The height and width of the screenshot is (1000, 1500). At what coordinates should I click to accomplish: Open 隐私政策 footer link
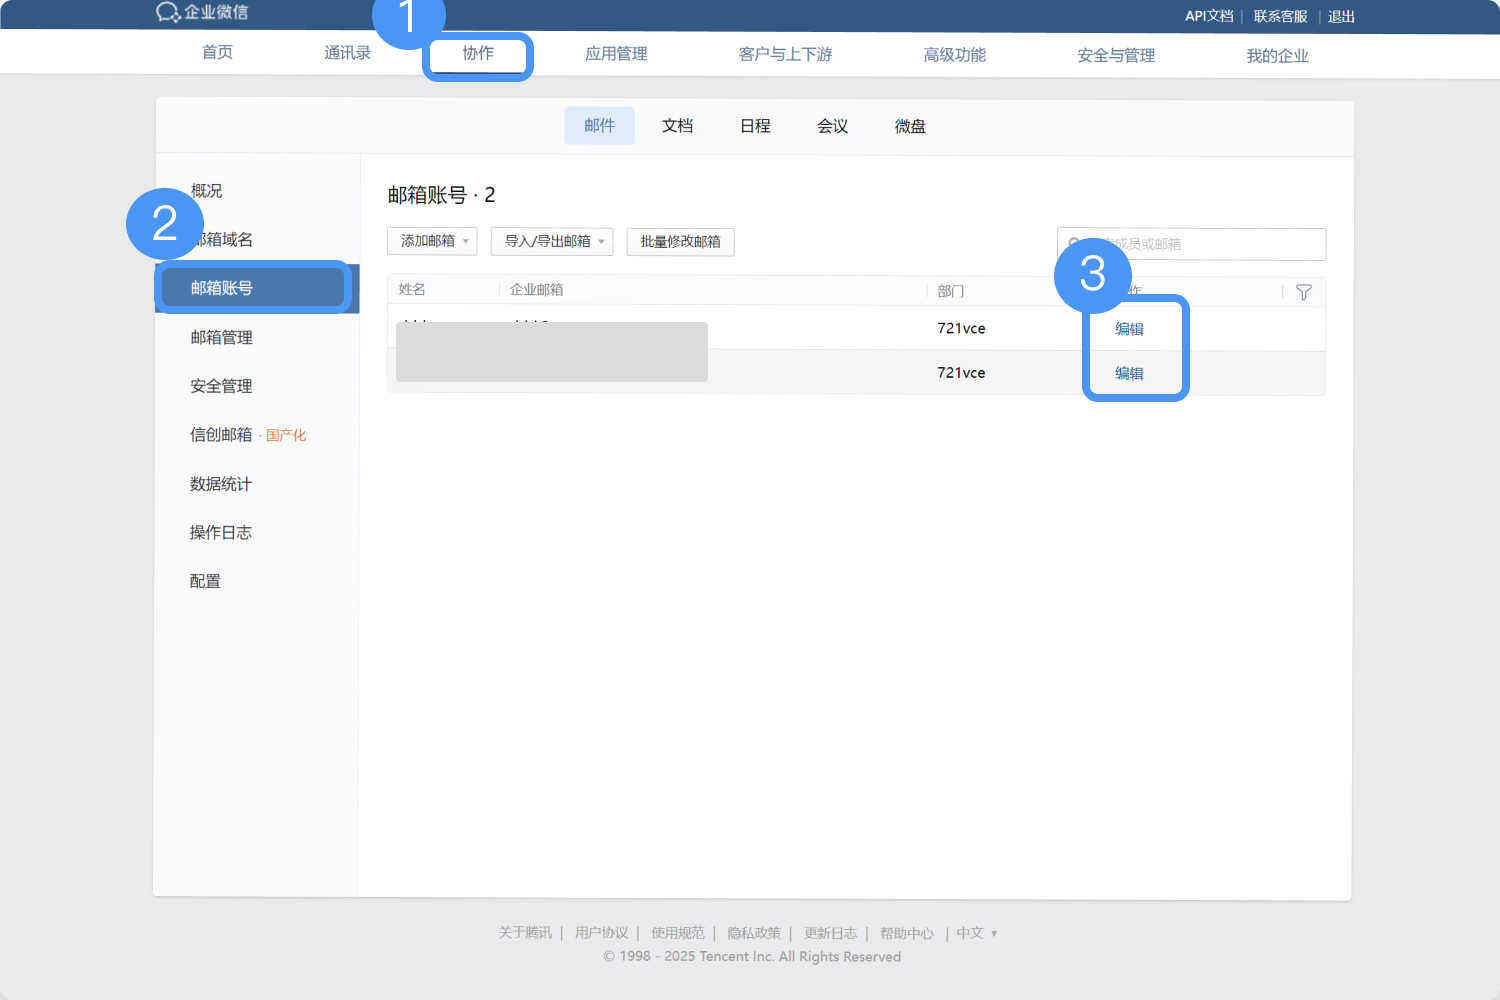click(x=754, y=933)
